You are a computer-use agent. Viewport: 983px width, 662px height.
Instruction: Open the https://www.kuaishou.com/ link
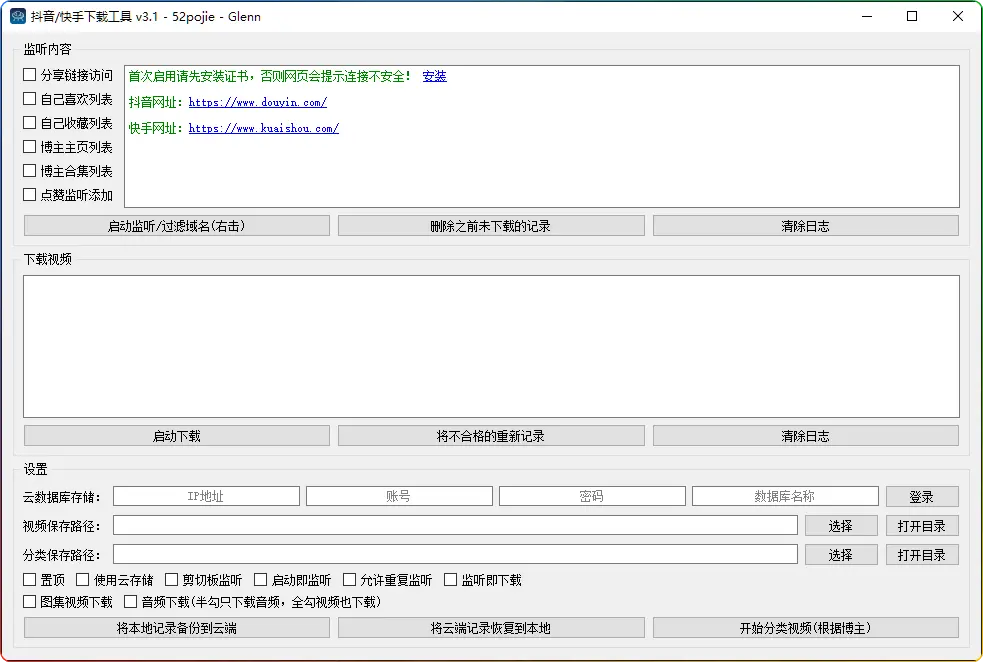coord(264,128)
